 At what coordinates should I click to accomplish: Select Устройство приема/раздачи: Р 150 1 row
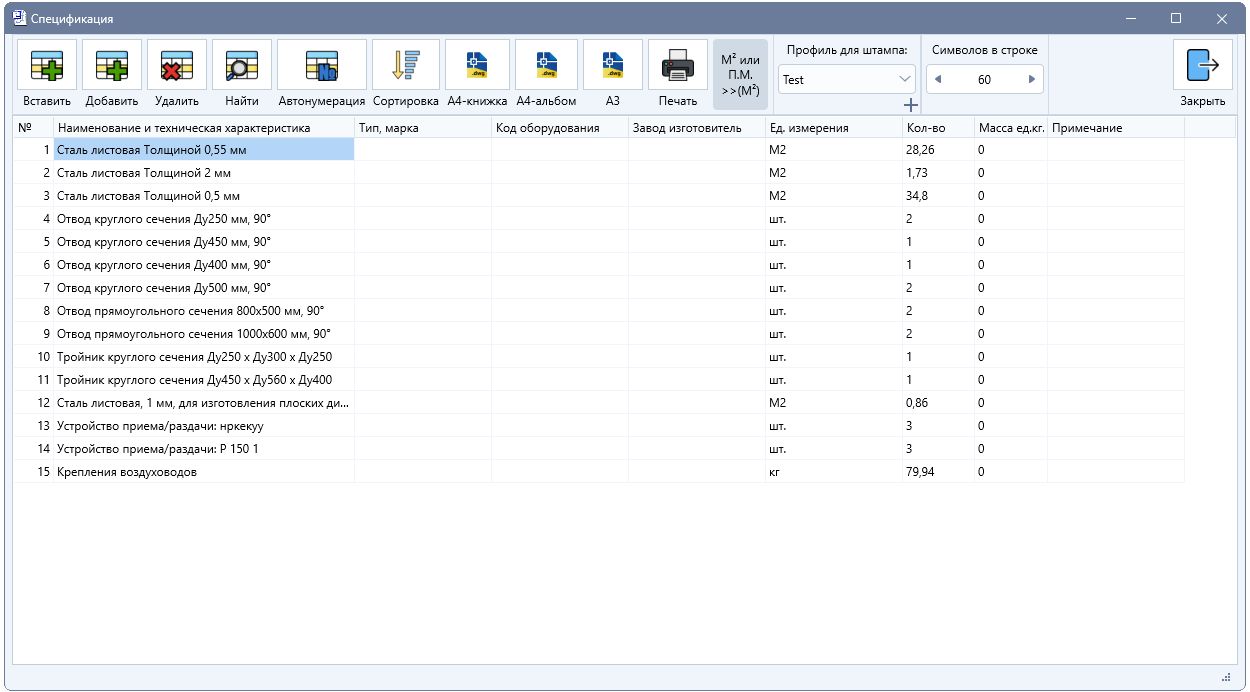(x=598, y=449)
